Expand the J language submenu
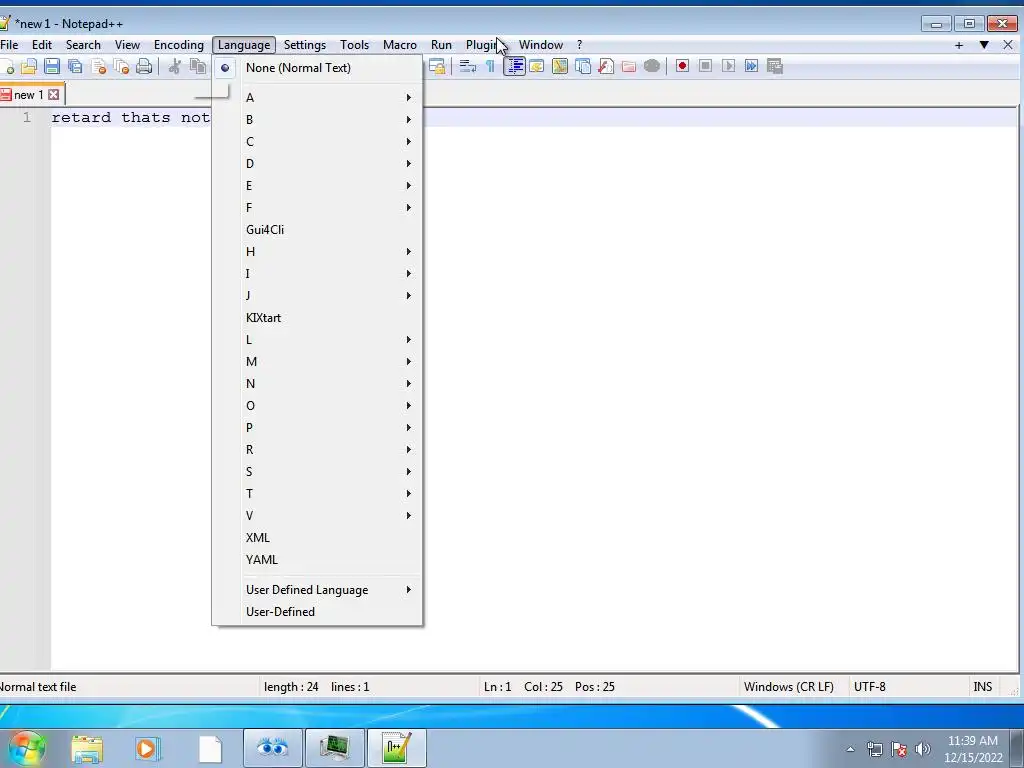This screenshot has width=1024, height=768. point(317,296)
